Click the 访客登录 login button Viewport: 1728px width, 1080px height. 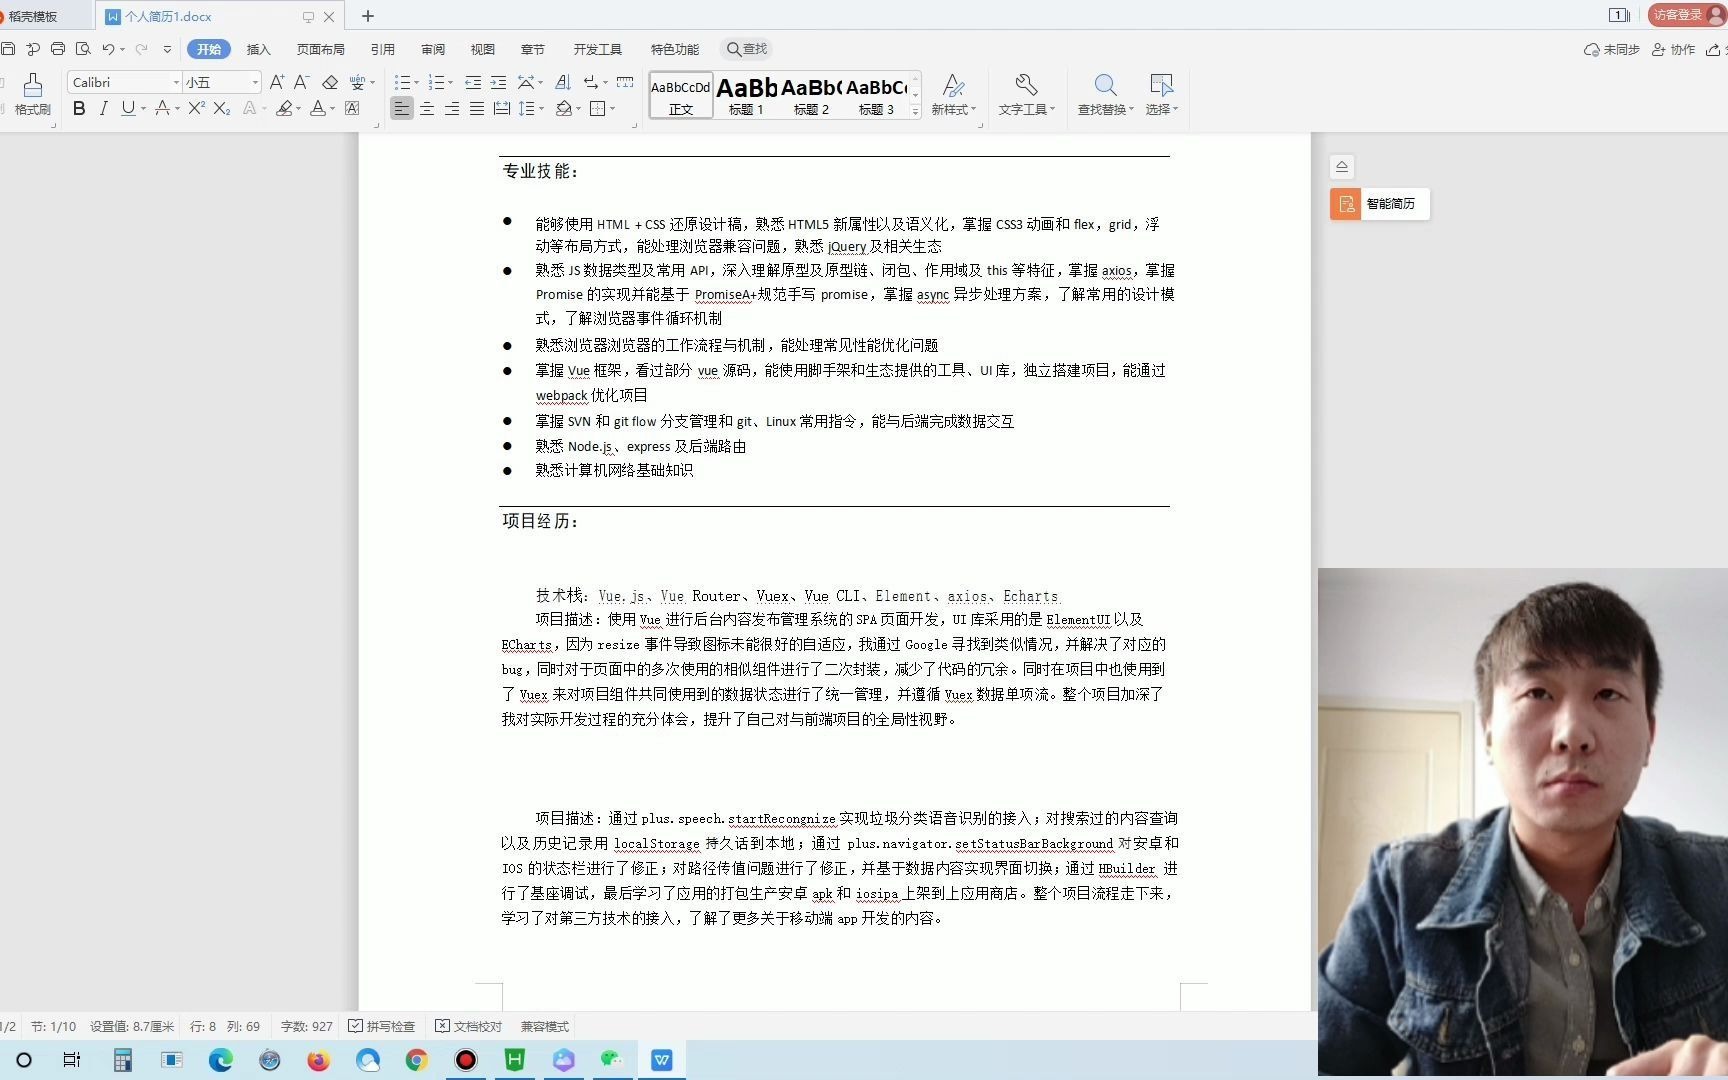1686,14
